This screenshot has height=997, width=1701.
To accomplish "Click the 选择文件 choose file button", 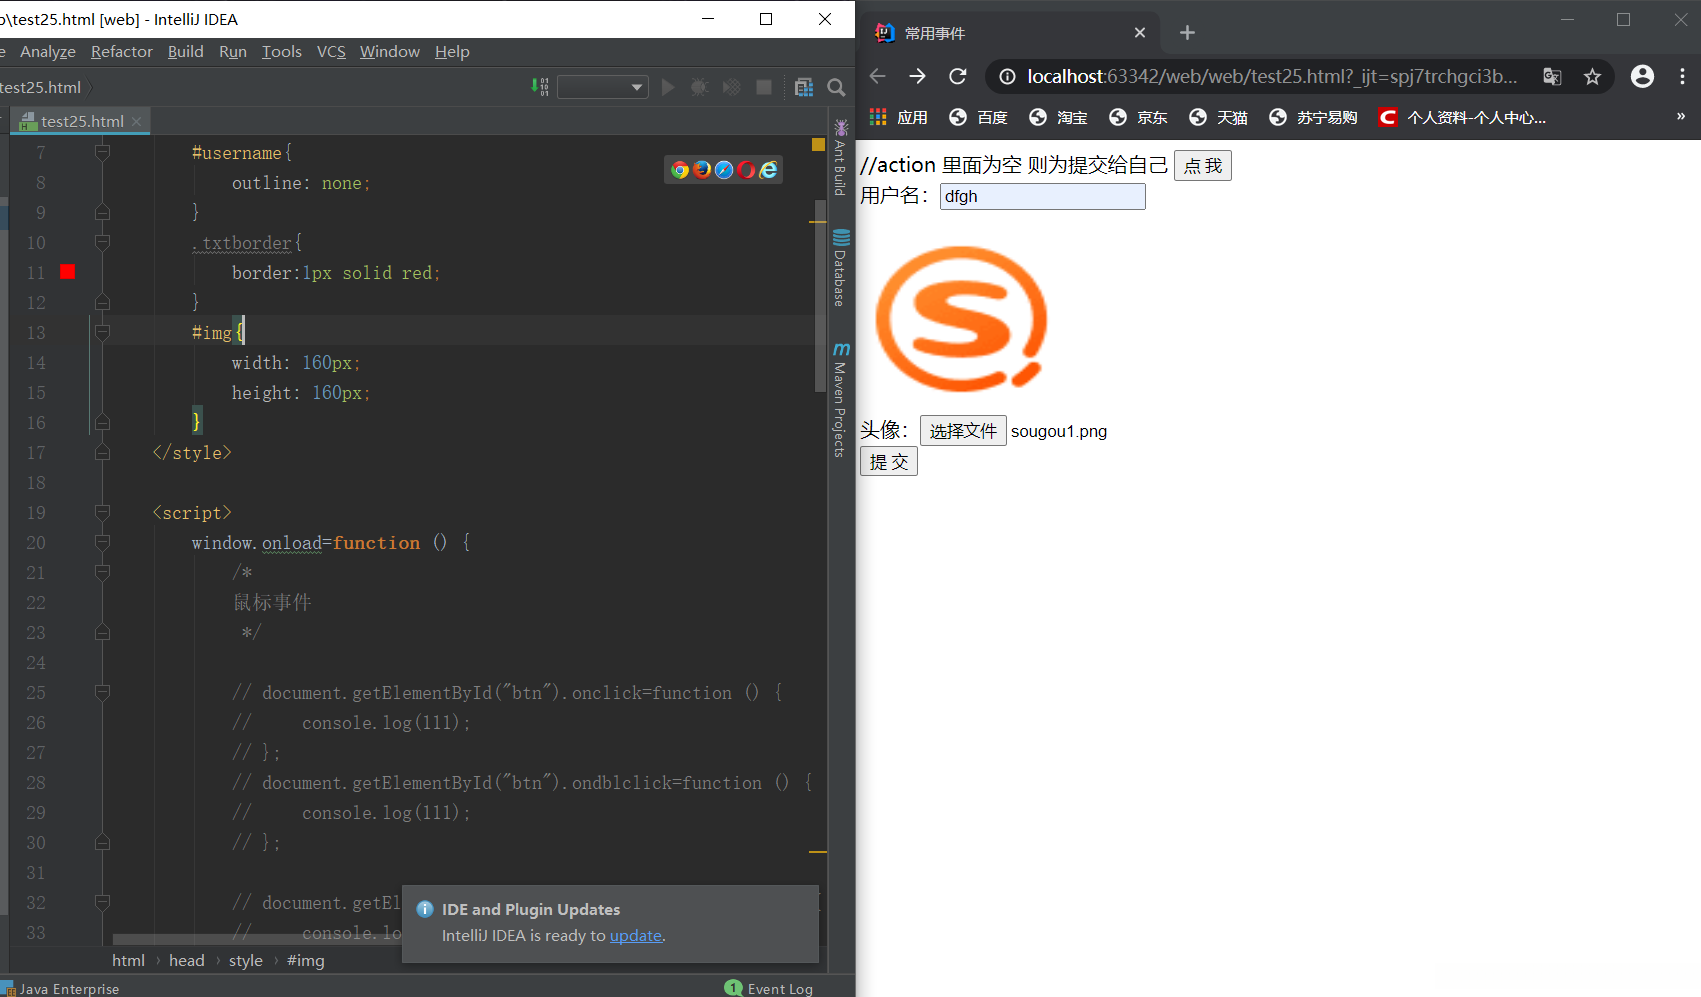I will pos(962,431).
